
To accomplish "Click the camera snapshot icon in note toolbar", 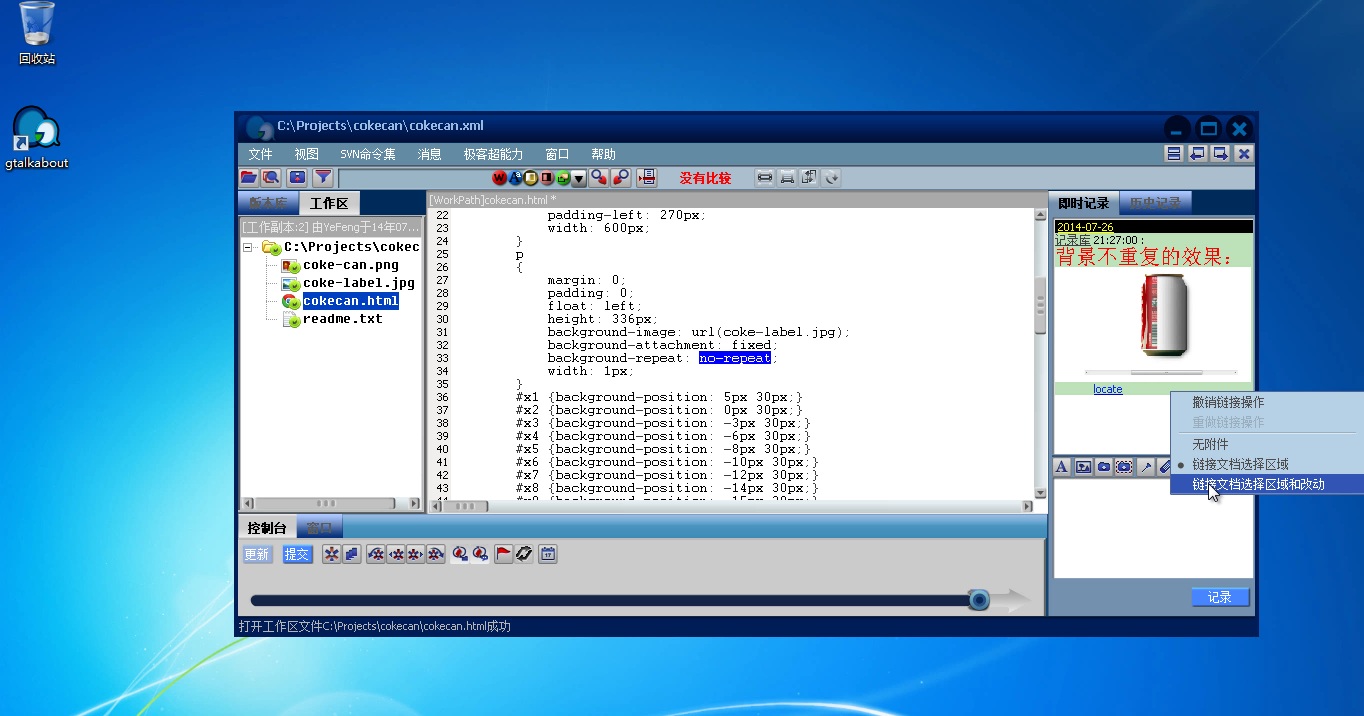I will [1104, 467].
